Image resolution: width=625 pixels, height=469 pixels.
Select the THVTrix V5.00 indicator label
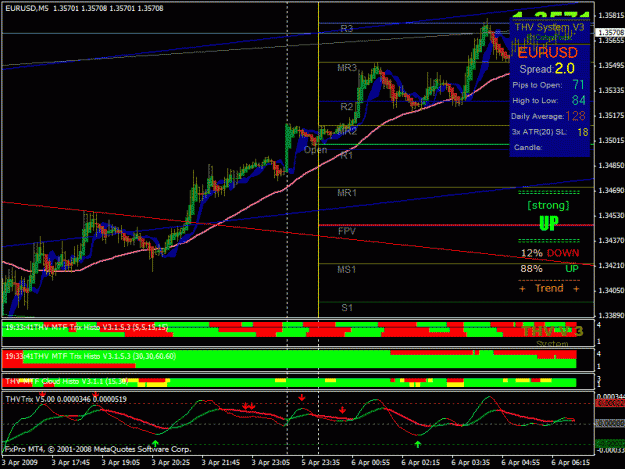(x=66, y=399)
